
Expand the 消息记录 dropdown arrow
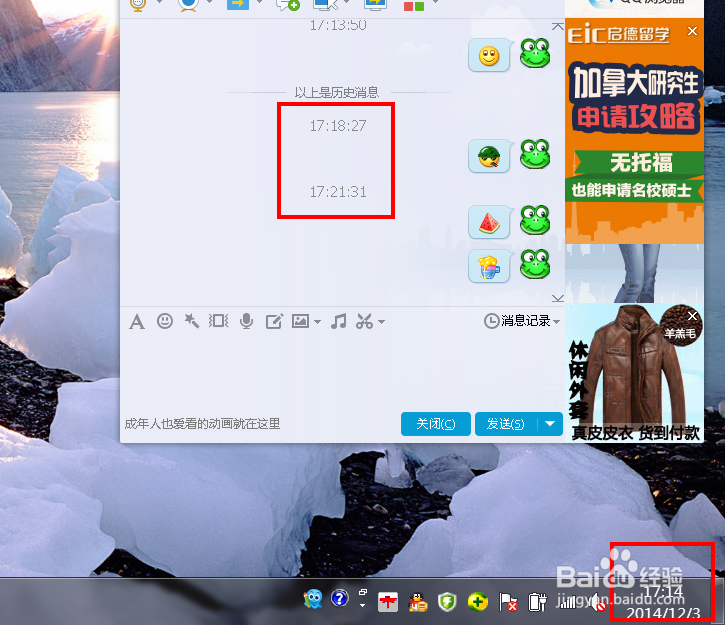[556, 321]
